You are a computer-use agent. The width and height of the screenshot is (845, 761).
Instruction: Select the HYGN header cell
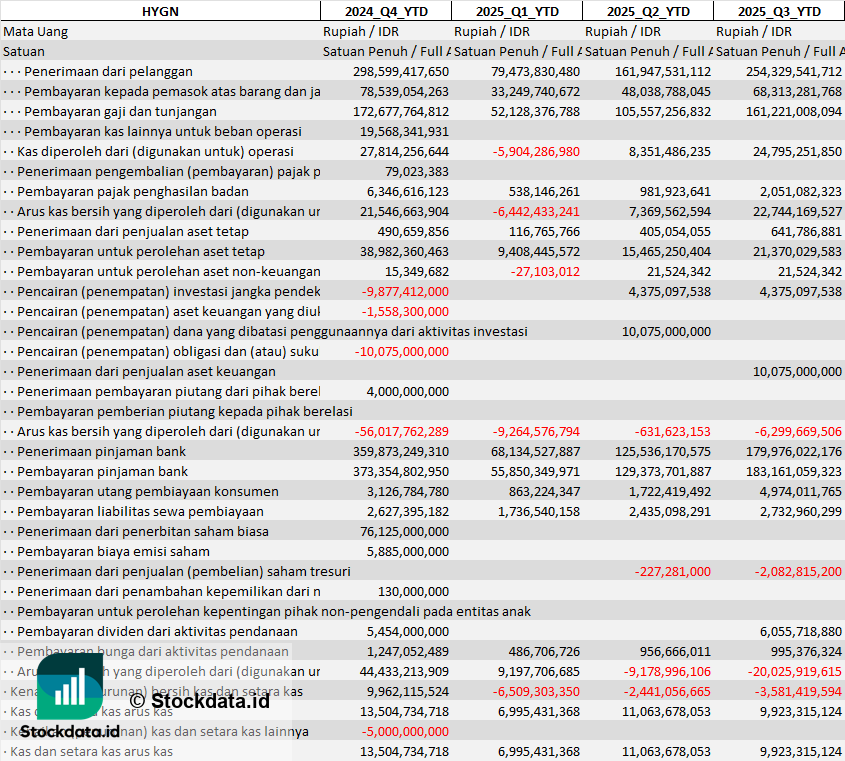point(160,11)
